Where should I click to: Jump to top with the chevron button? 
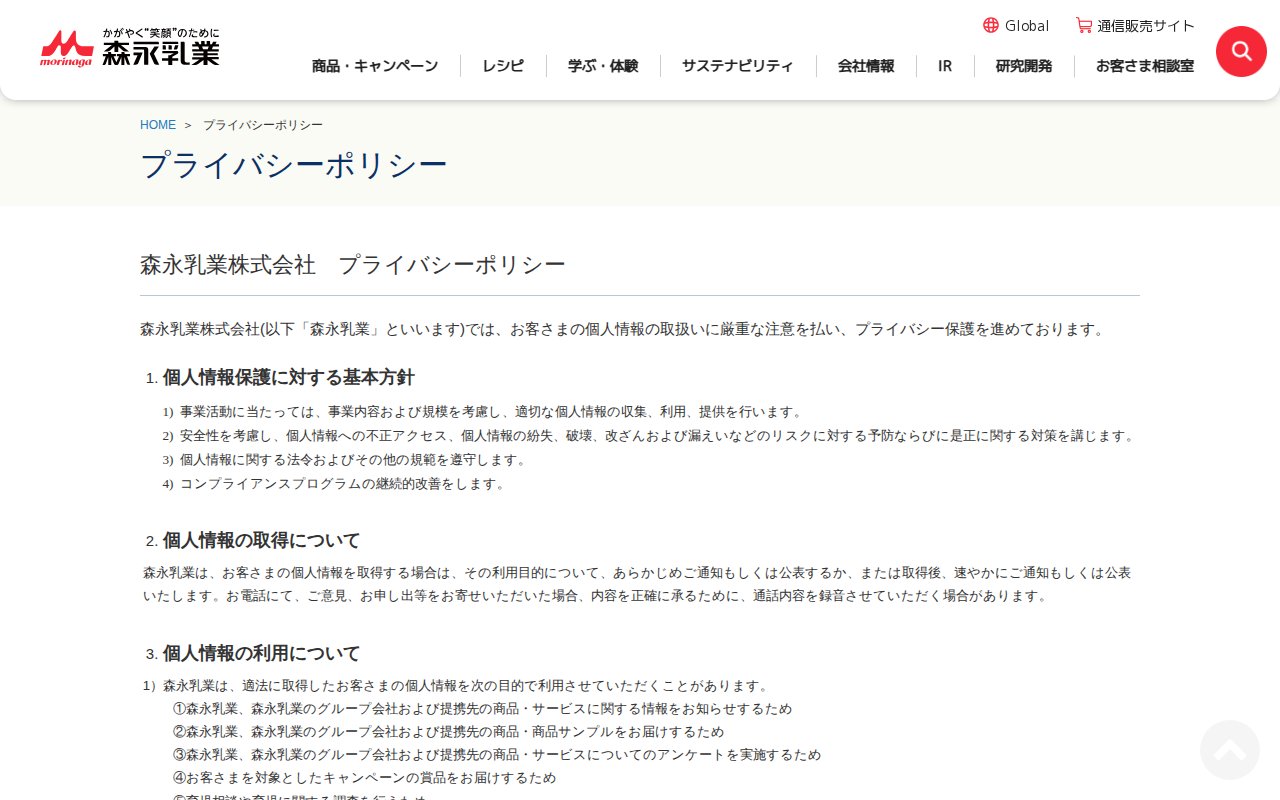click(x=1230, y=750)
